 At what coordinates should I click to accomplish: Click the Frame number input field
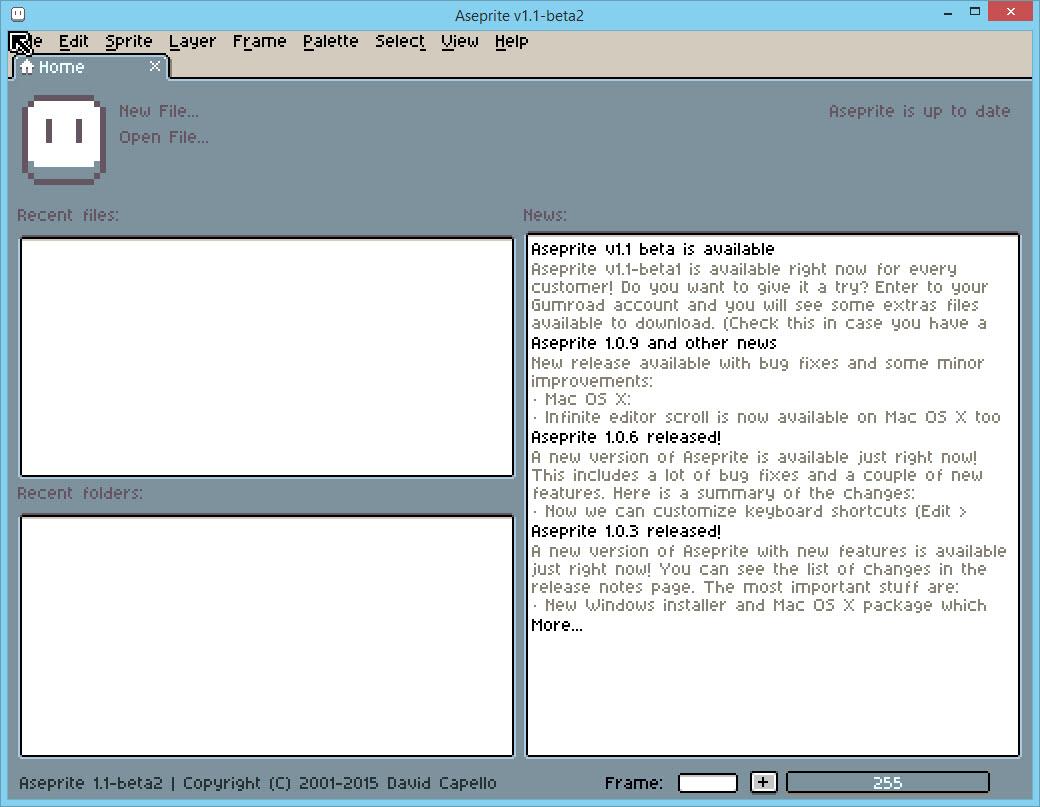[708, 782]
